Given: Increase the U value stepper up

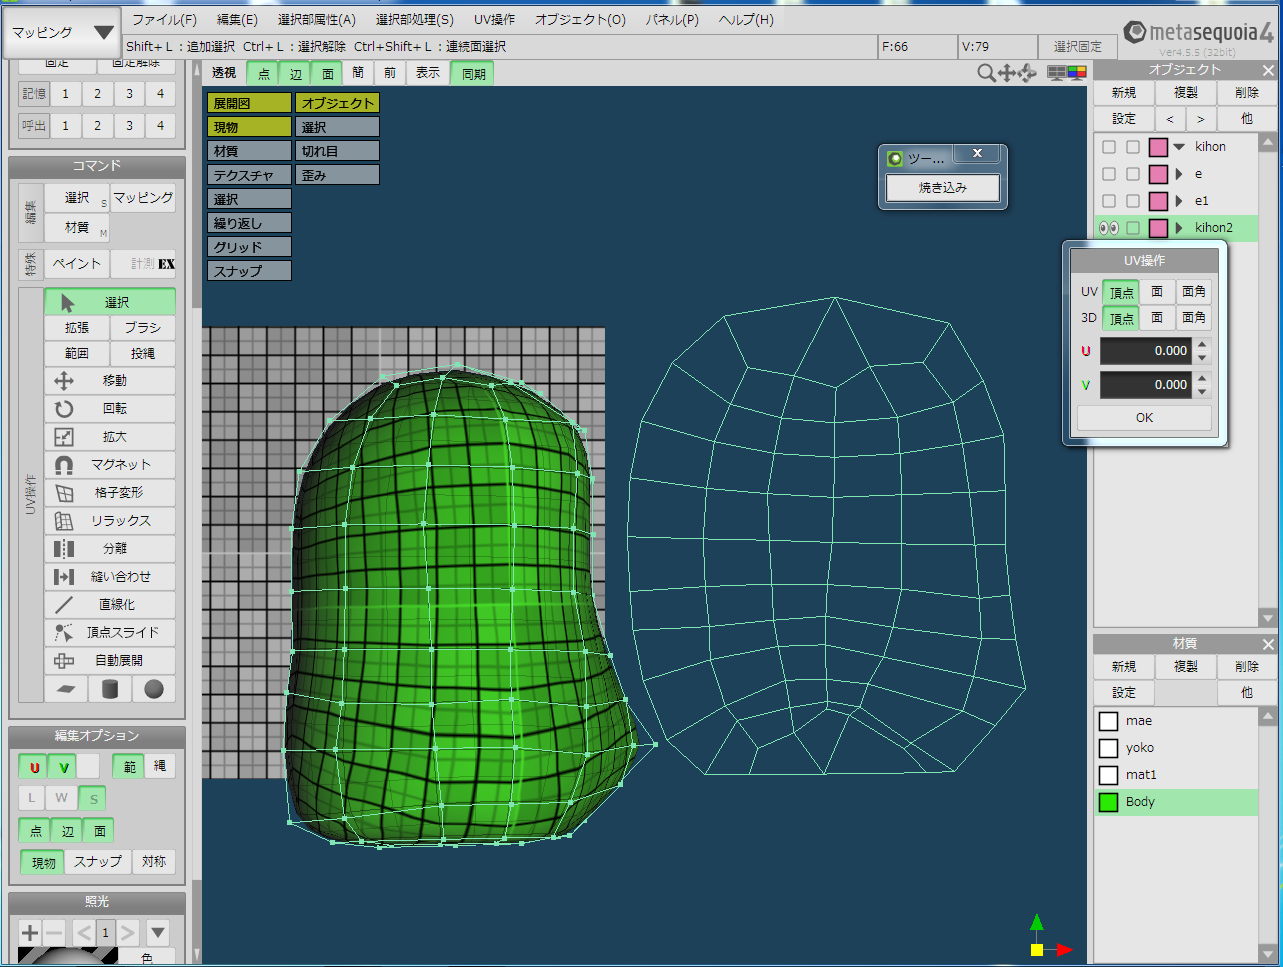Looking at the screenshot, I should pyautogui.click(x=1202, y=345).
